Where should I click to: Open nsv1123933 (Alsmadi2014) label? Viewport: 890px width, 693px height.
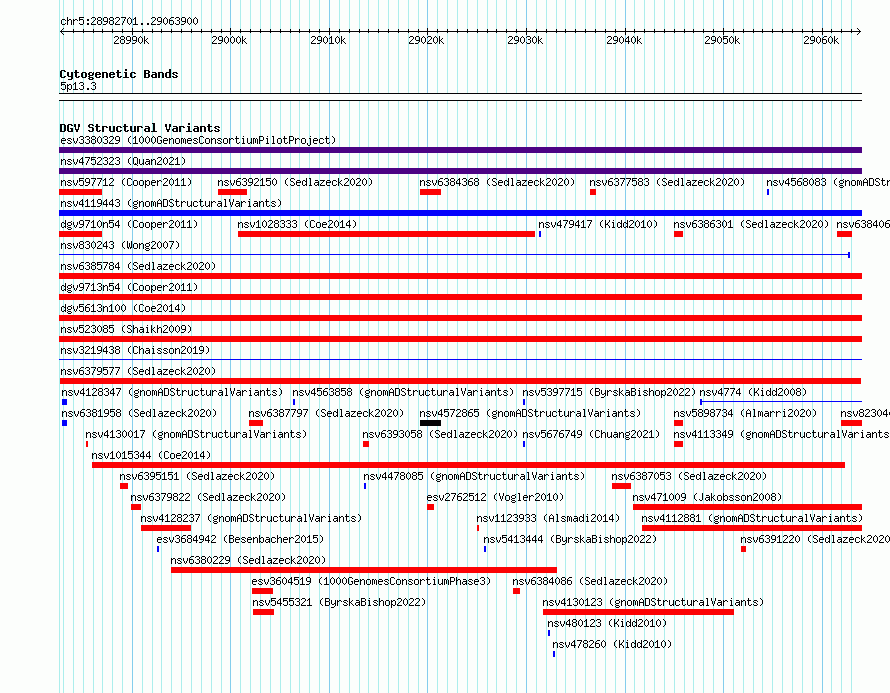tap(548, 518)
